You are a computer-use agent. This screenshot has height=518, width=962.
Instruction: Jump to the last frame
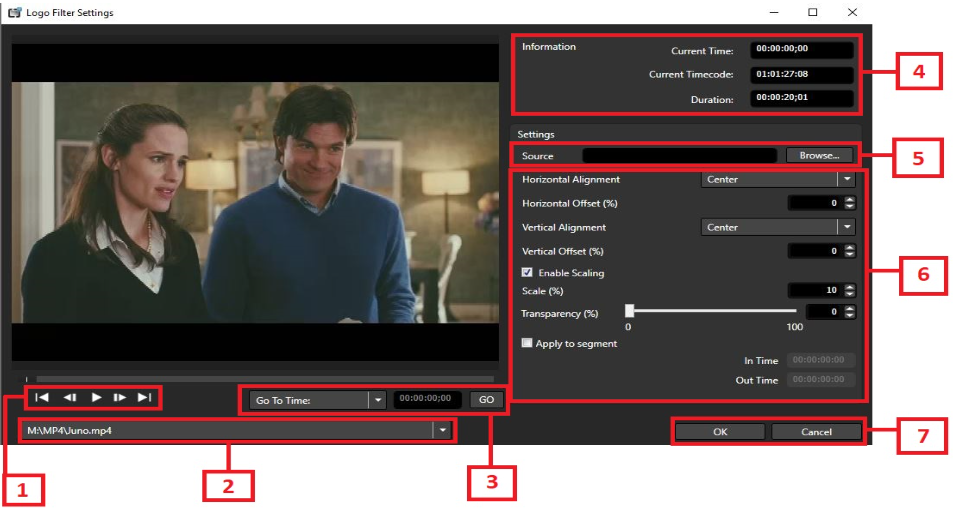[145, 398]
